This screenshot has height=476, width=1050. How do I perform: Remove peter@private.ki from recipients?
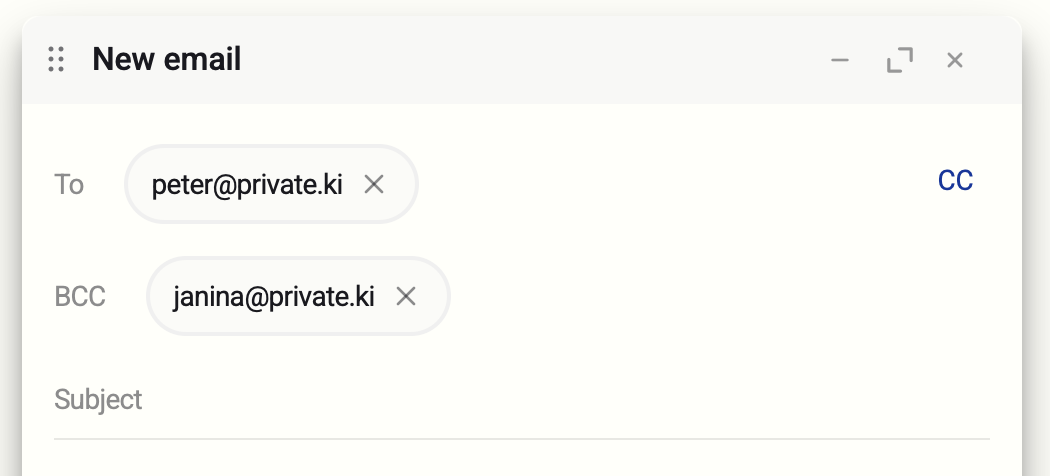tap(374, 184)
